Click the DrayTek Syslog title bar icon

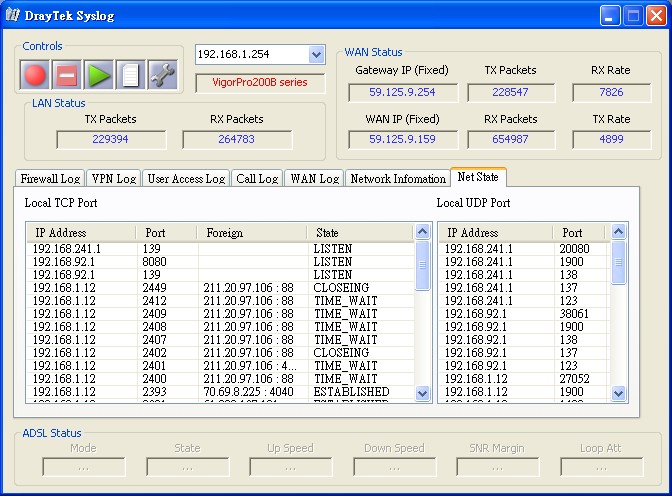[14, 16]
